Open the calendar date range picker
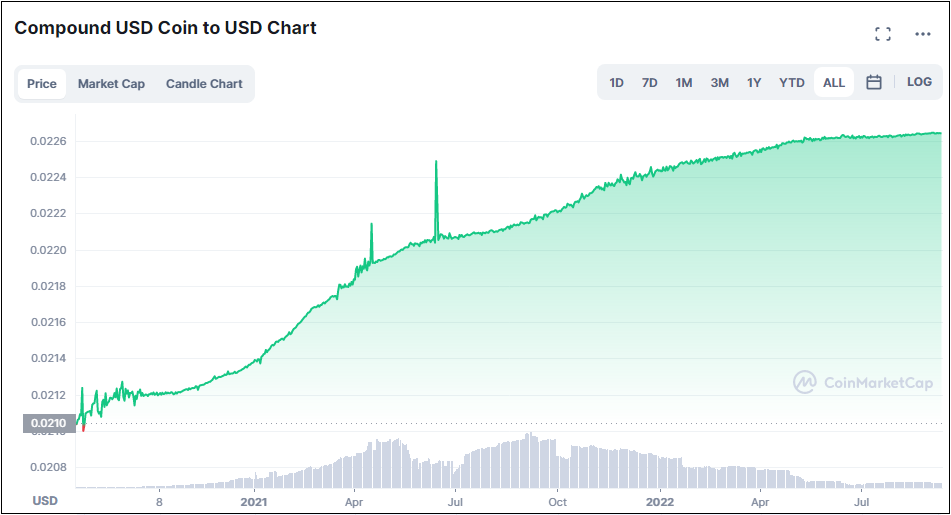This screenshot has height=515, width=951. click(874, 83)
